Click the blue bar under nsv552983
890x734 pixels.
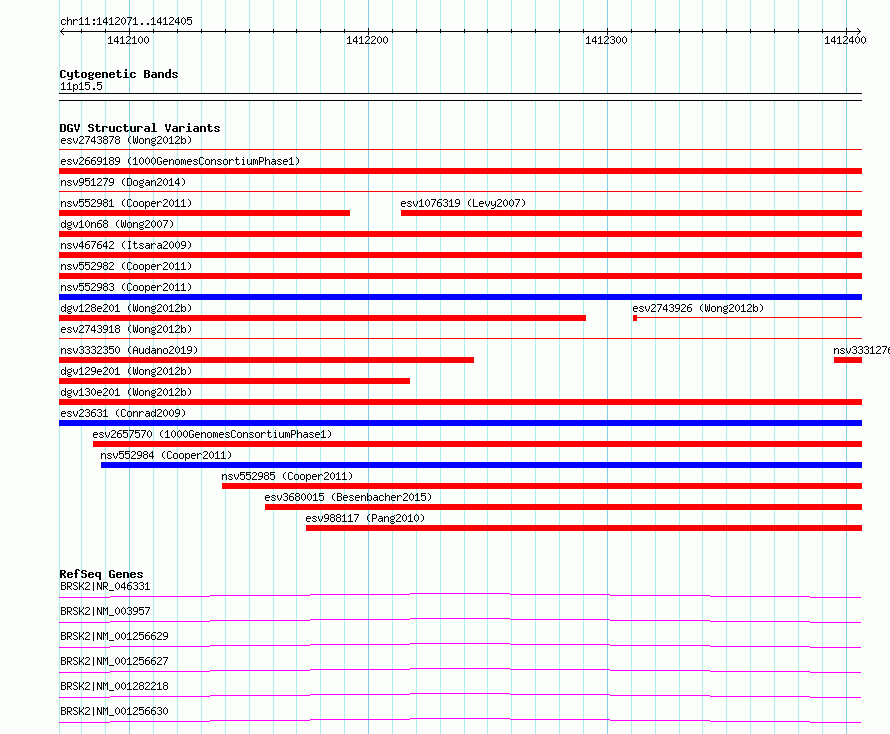point(460,297)
